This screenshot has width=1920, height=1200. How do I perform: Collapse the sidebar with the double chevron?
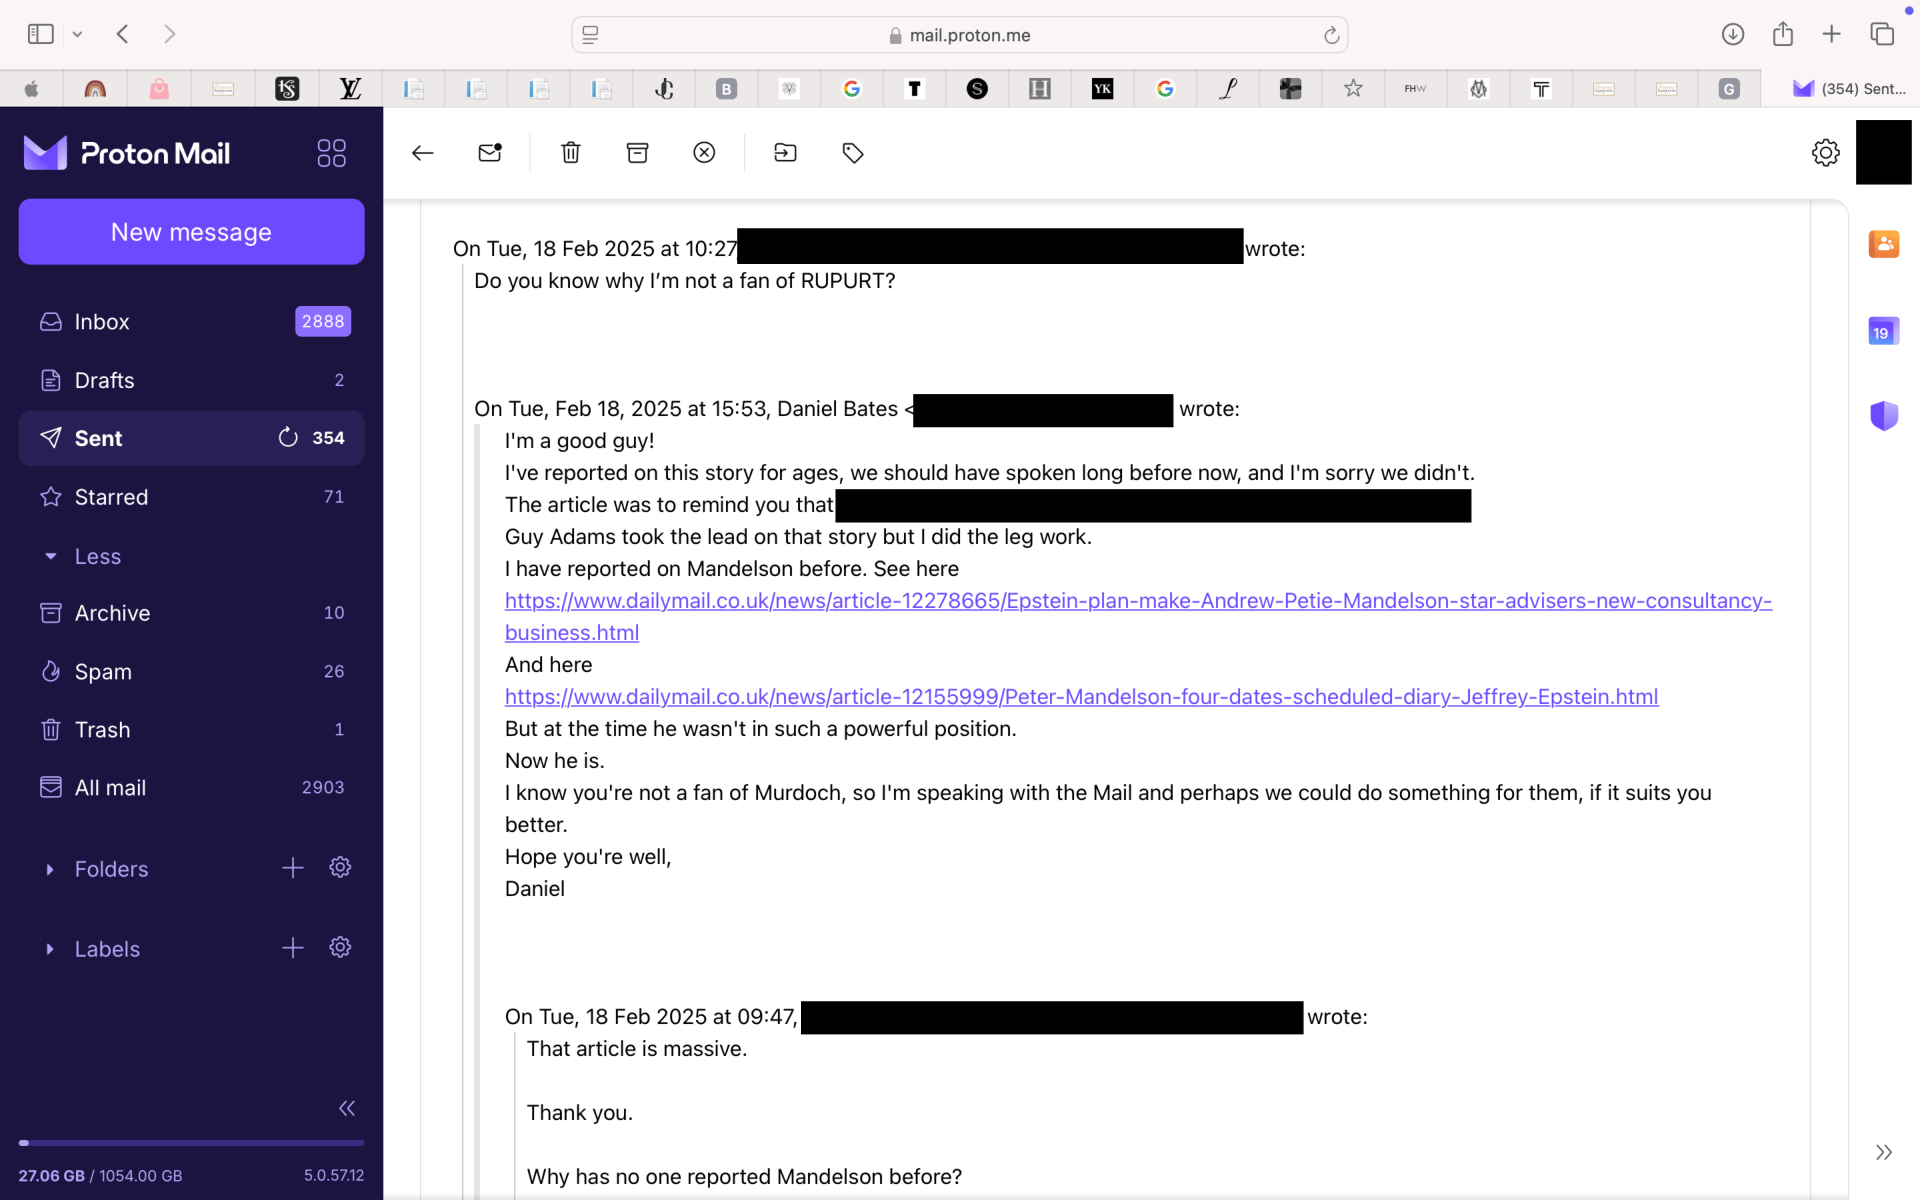click(x=346, y=1108)
